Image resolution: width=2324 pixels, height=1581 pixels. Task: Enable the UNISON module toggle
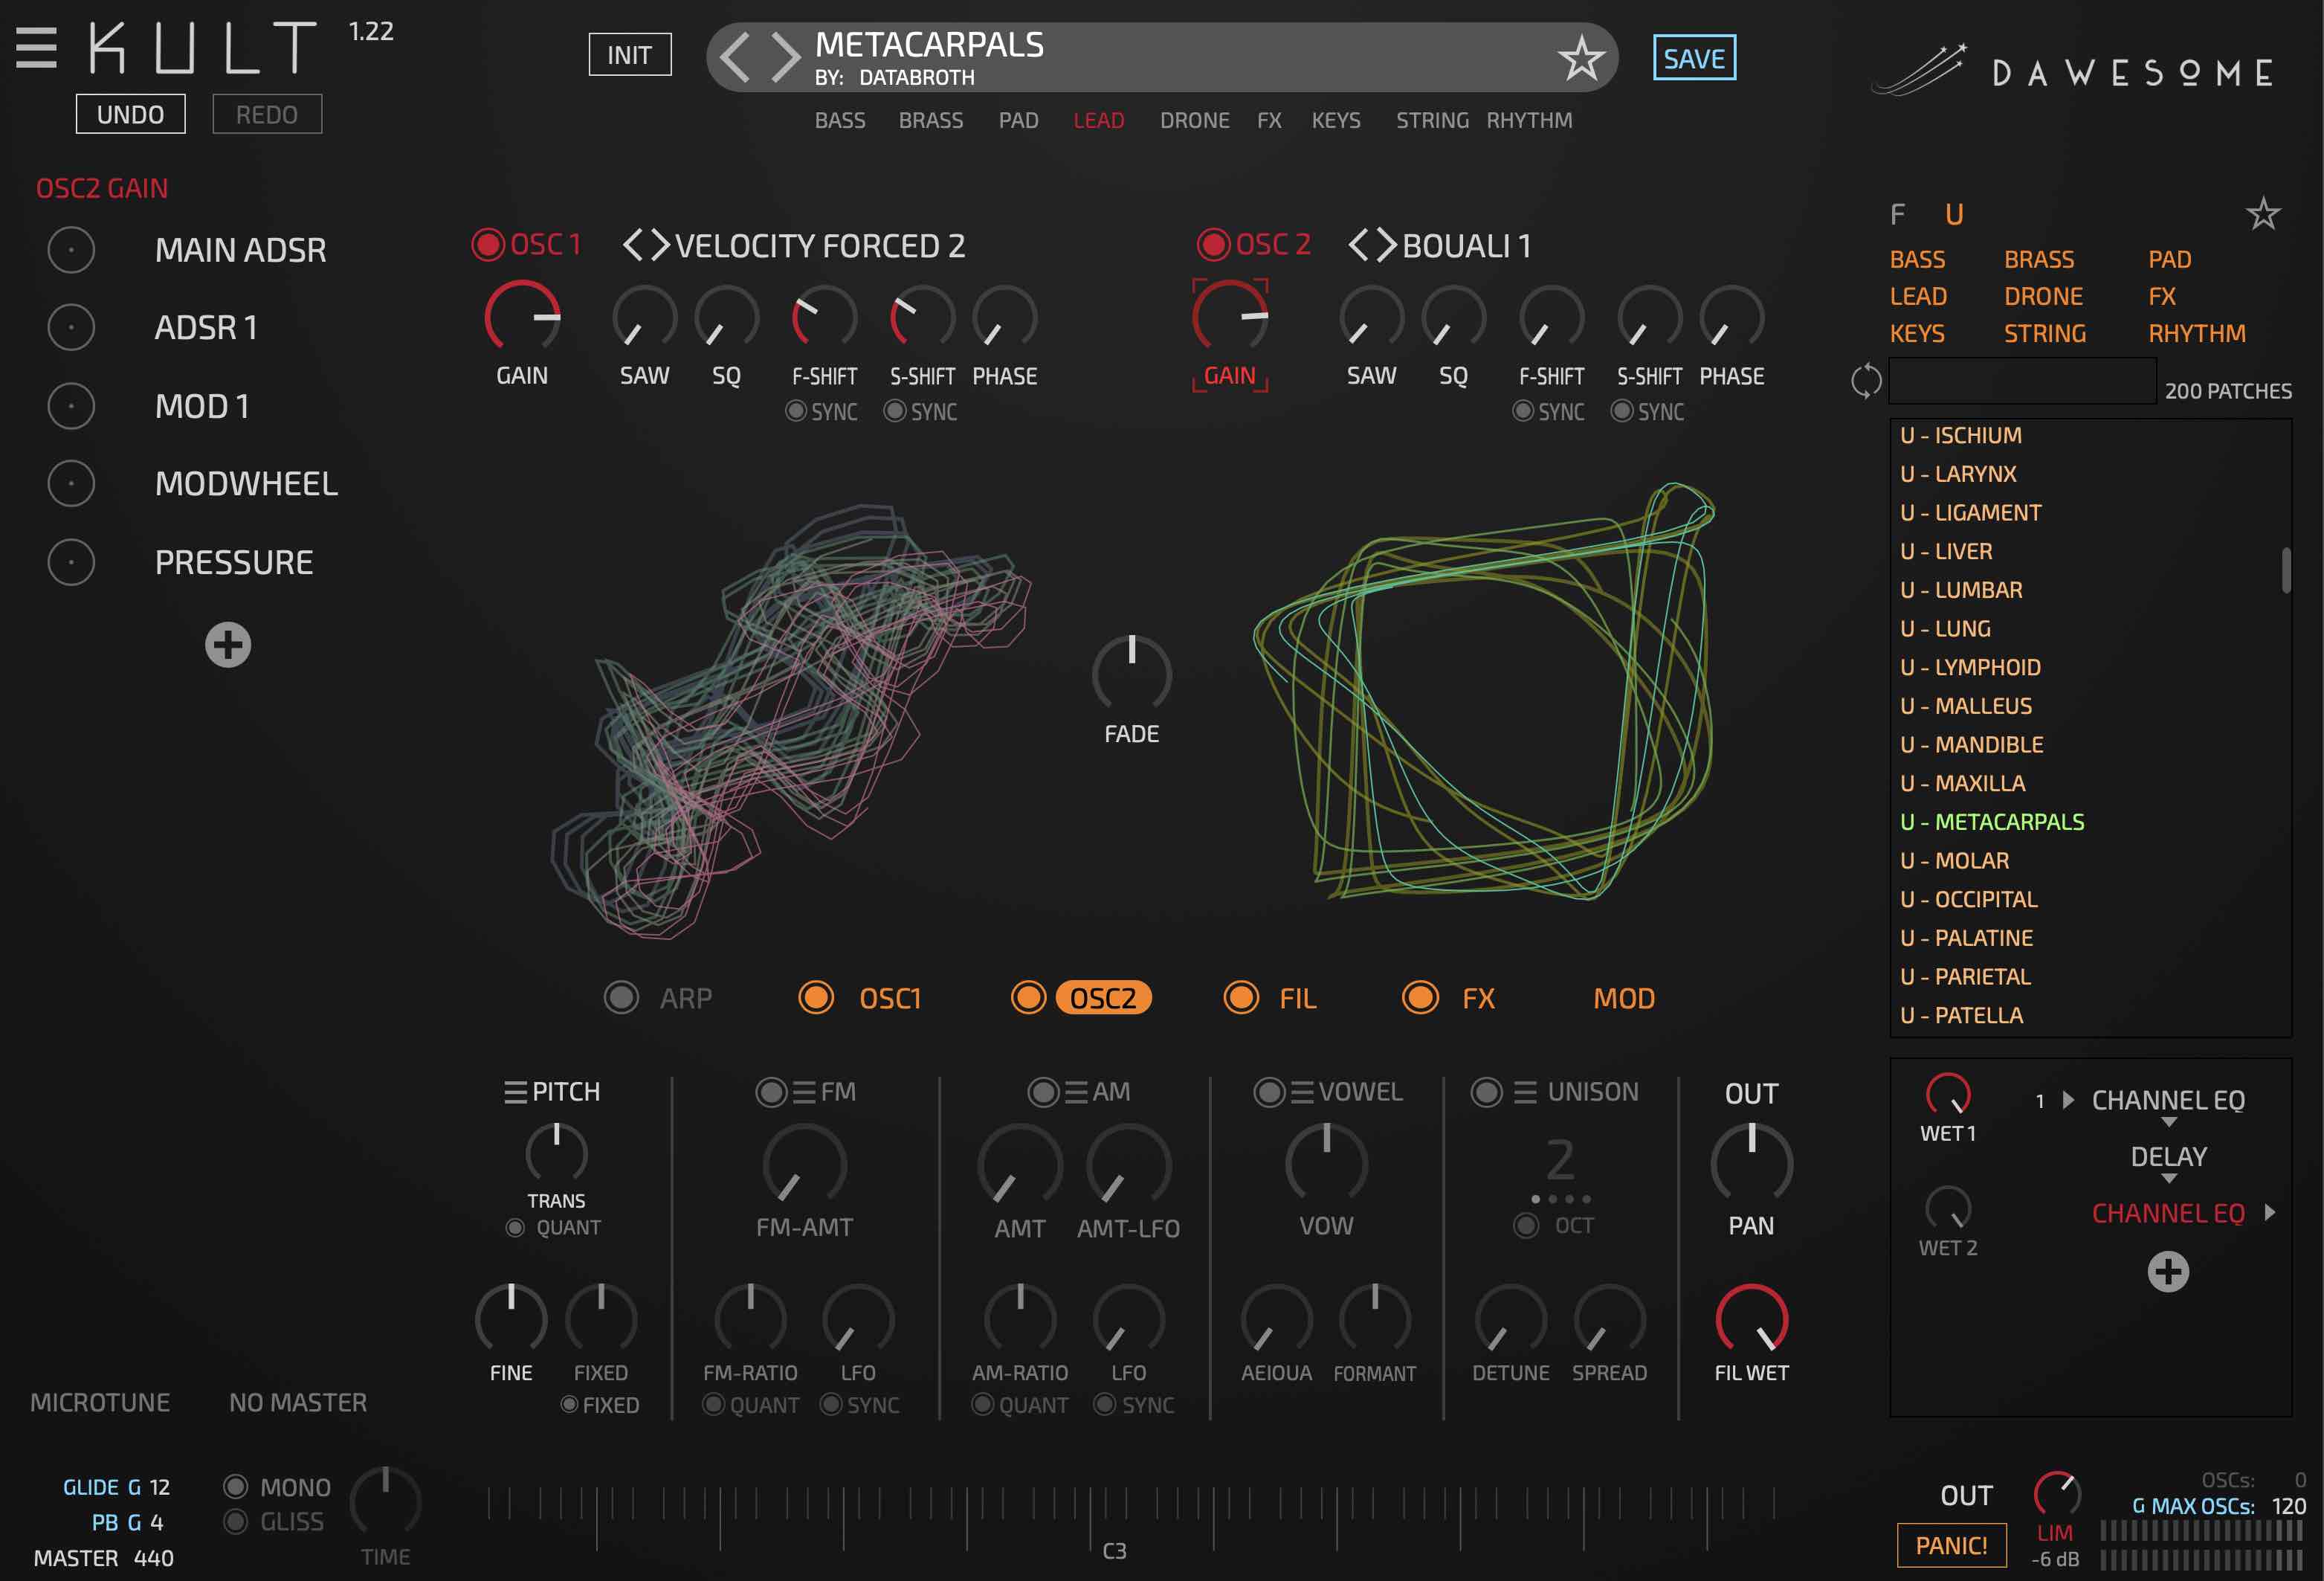1486,1092
